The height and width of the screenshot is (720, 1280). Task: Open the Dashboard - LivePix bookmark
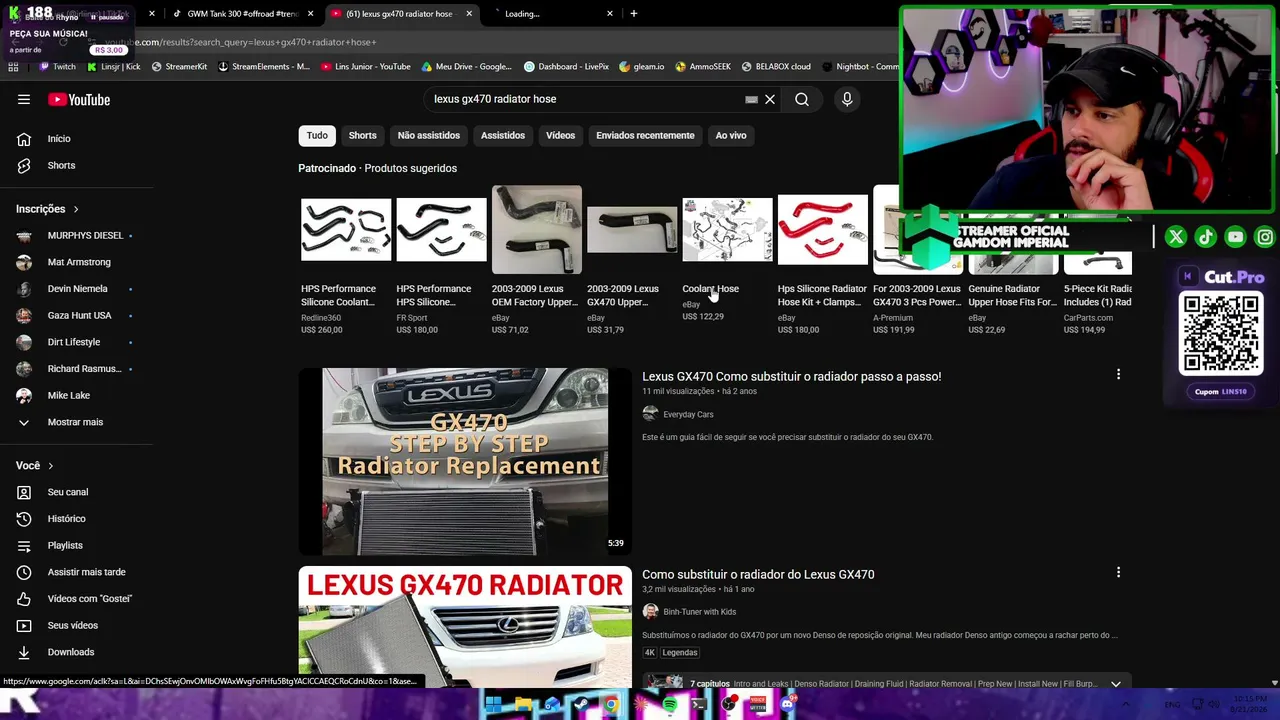[x=567, y=67]
